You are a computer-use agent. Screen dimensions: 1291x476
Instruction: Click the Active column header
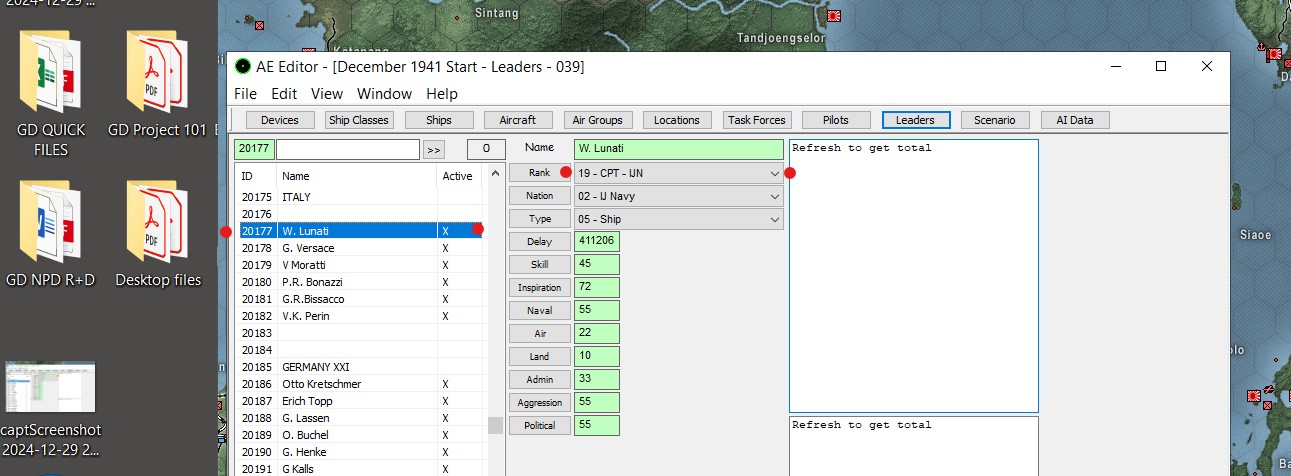pos(459,176)
